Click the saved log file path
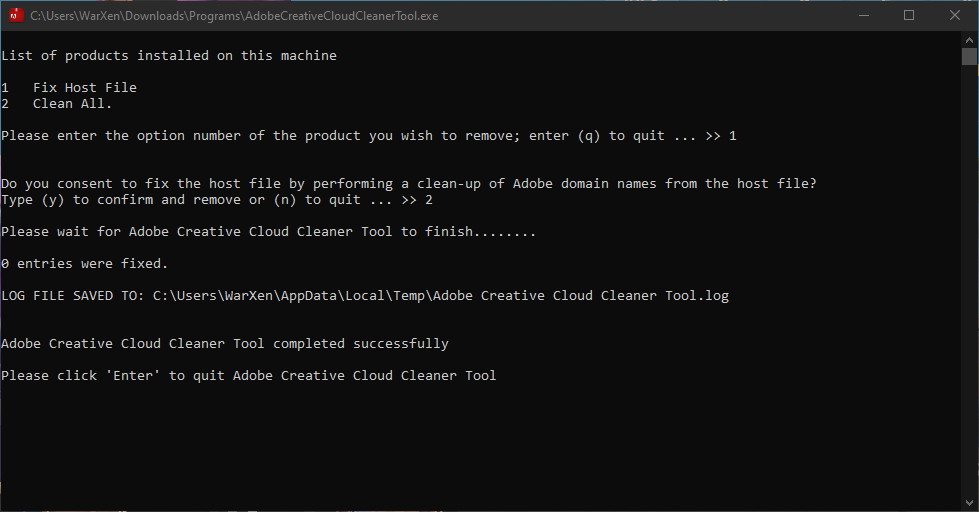This screenshot has width=979, height=512. pyautogui.click(x=440, y=296)
